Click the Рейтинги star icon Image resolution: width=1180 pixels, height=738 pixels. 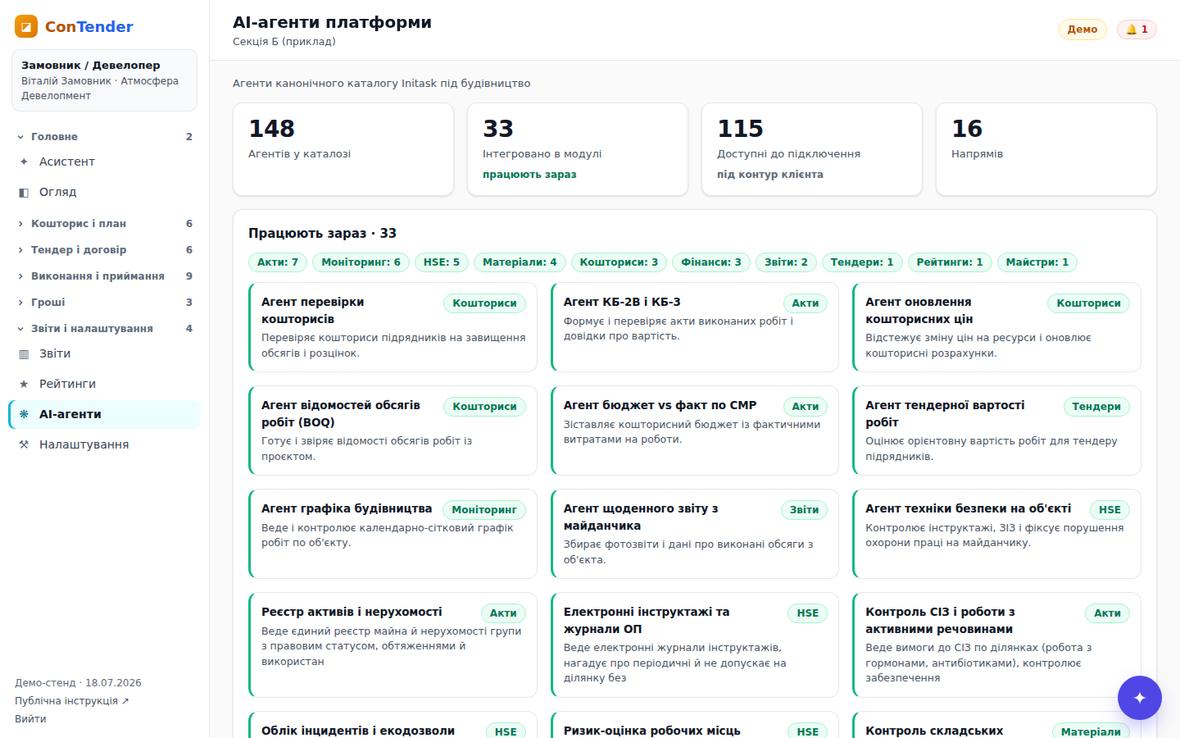[23, 384]
